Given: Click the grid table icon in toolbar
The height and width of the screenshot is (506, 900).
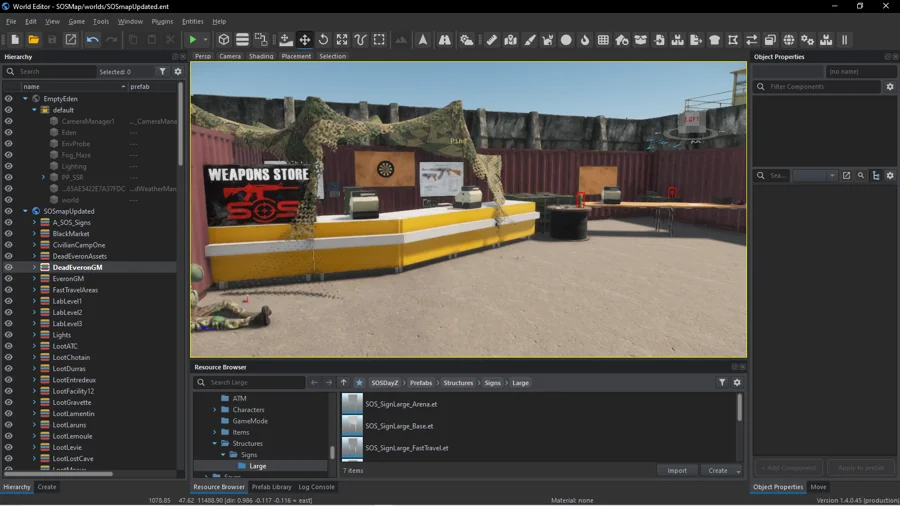Looking at the screenshot, I should (x=603, y=40).
